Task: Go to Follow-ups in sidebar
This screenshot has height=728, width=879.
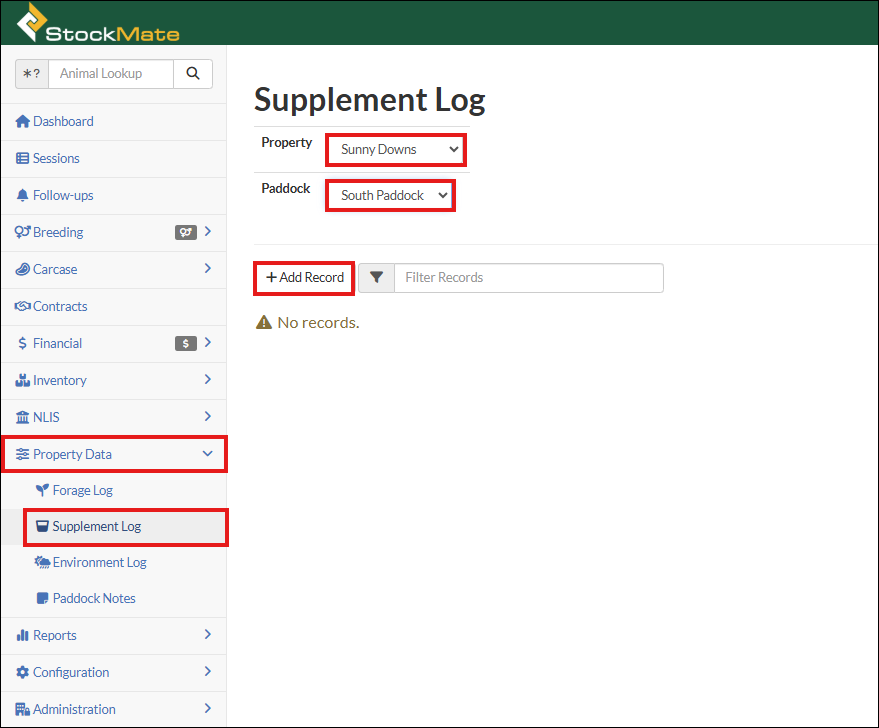Action: [x=62, y=195]
